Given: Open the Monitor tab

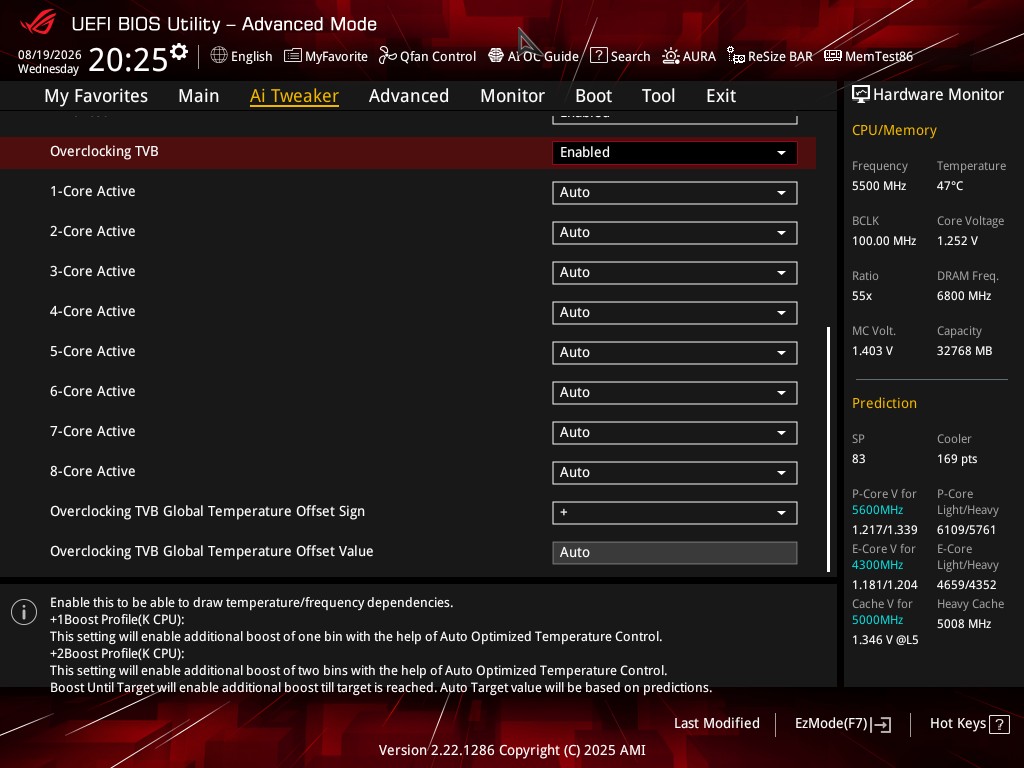Looking at the screenshot, I should click(x=513, y=96).
